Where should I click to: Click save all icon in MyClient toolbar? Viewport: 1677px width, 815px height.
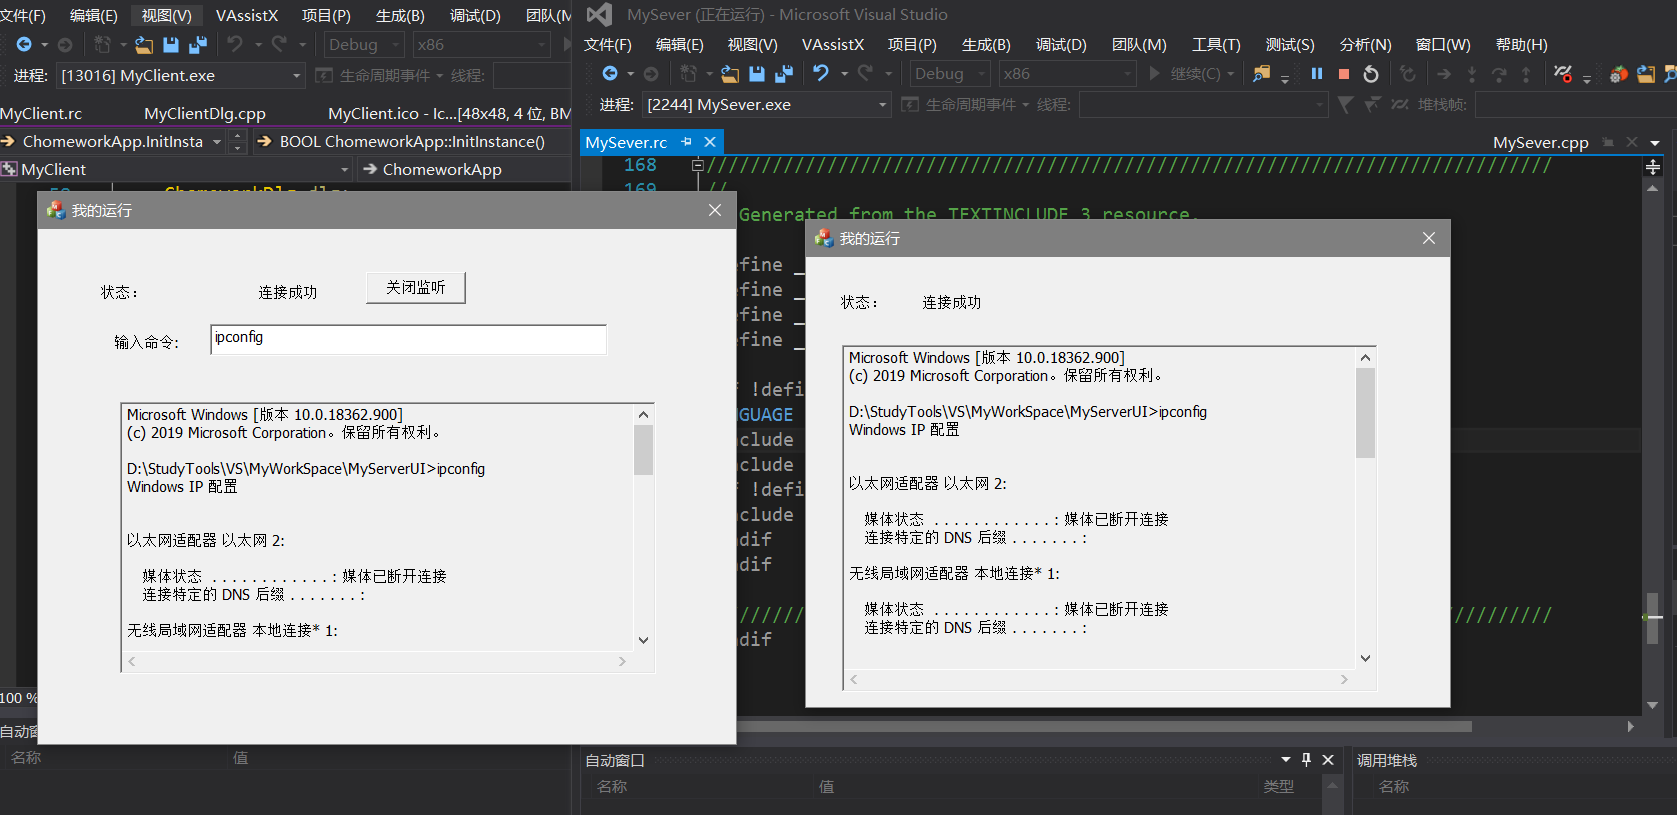(198, 45)
